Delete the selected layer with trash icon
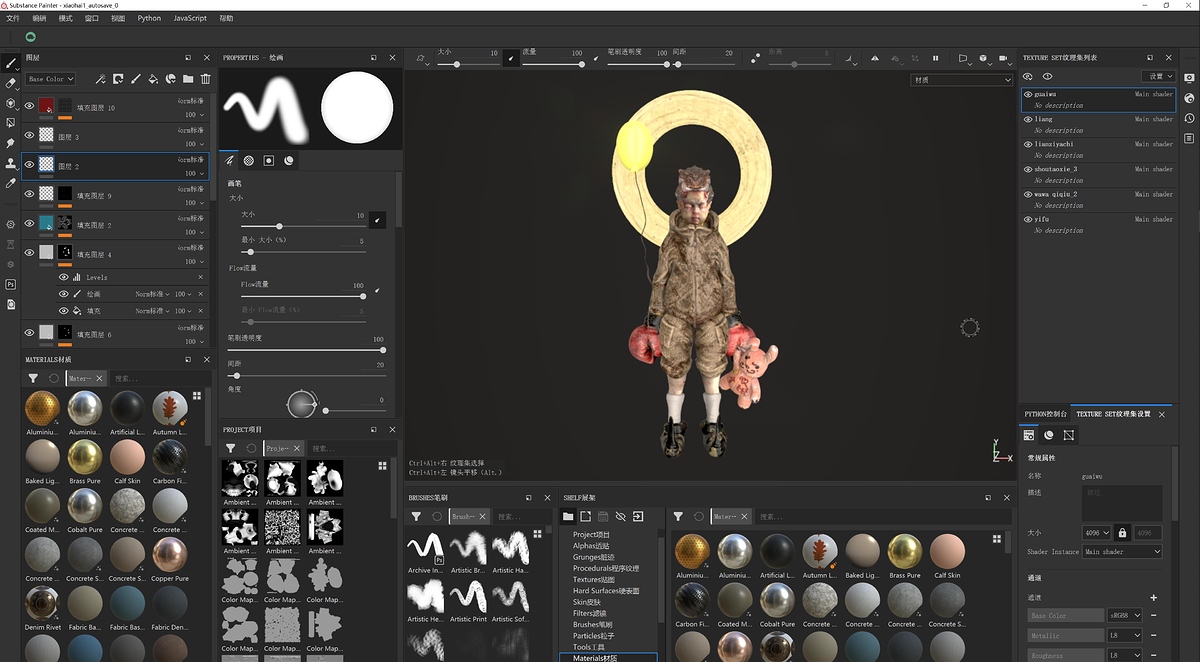This screenshot has height=662, width=1200. click(205, 79)
